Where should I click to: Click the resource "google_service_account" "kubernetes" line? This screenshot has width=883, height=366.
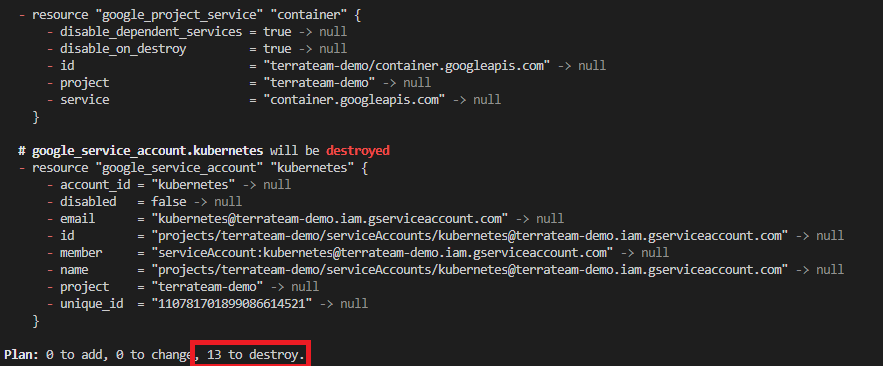coord(194,168)
